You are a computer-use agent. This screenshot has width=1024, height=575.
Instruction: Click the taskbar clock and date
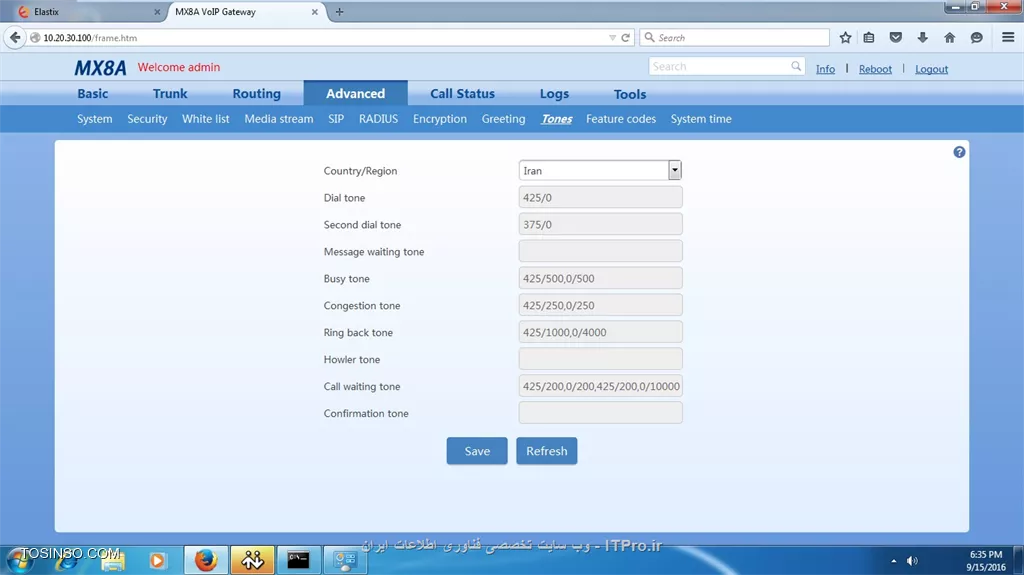986,561
